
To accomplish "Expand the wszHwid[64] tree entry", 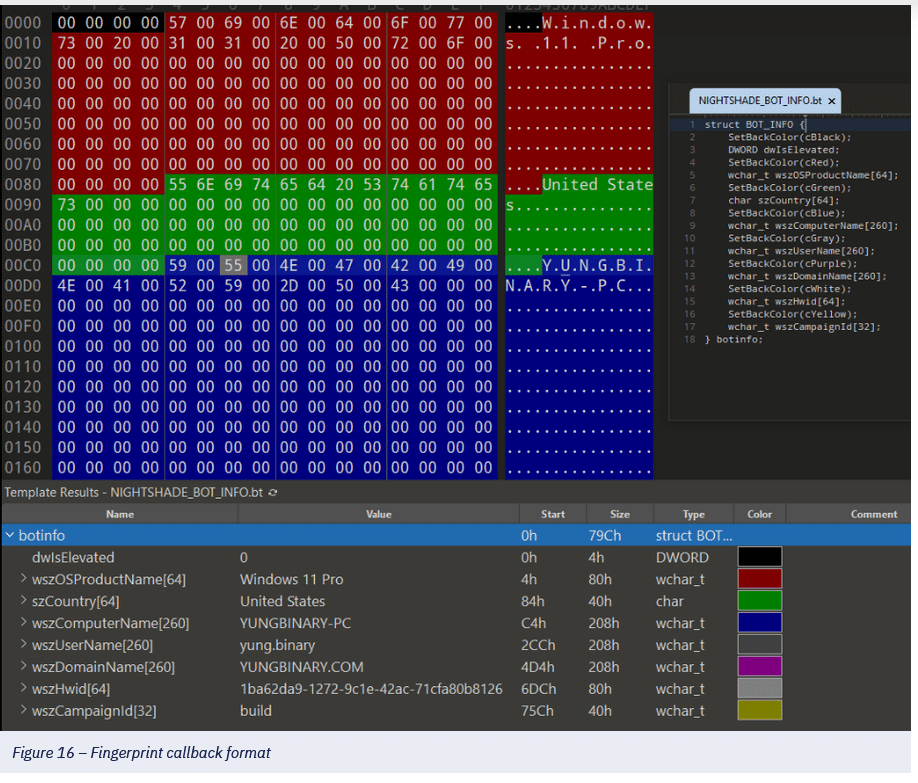I will [x=24, y=689].
